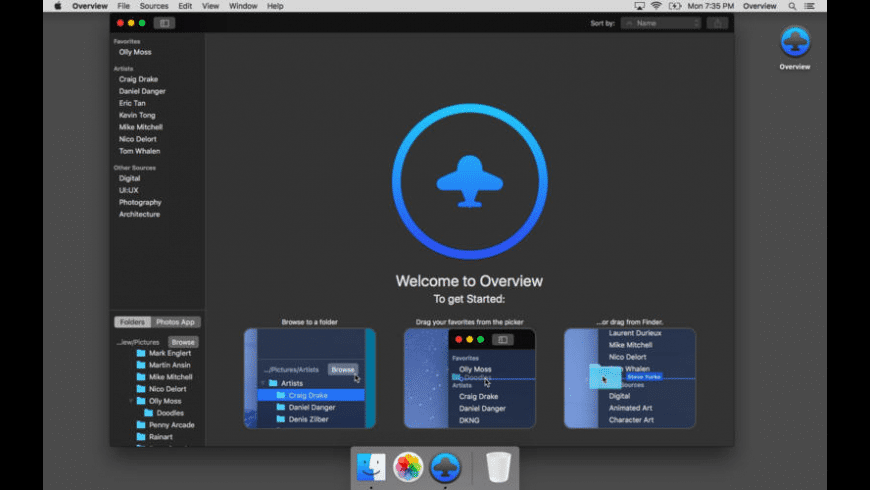Open the Help menu
Screen dimensions: 870x490
275,6
